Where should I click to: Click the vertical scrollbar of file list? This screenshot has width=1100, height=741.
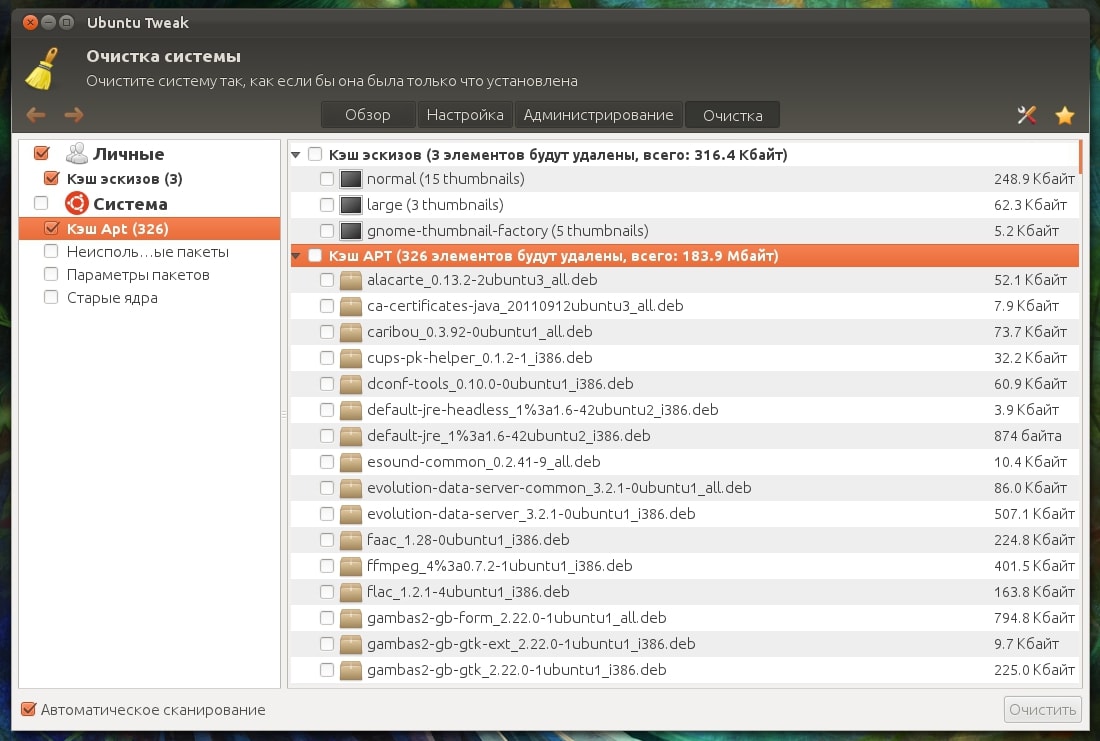coord(1081,157)
